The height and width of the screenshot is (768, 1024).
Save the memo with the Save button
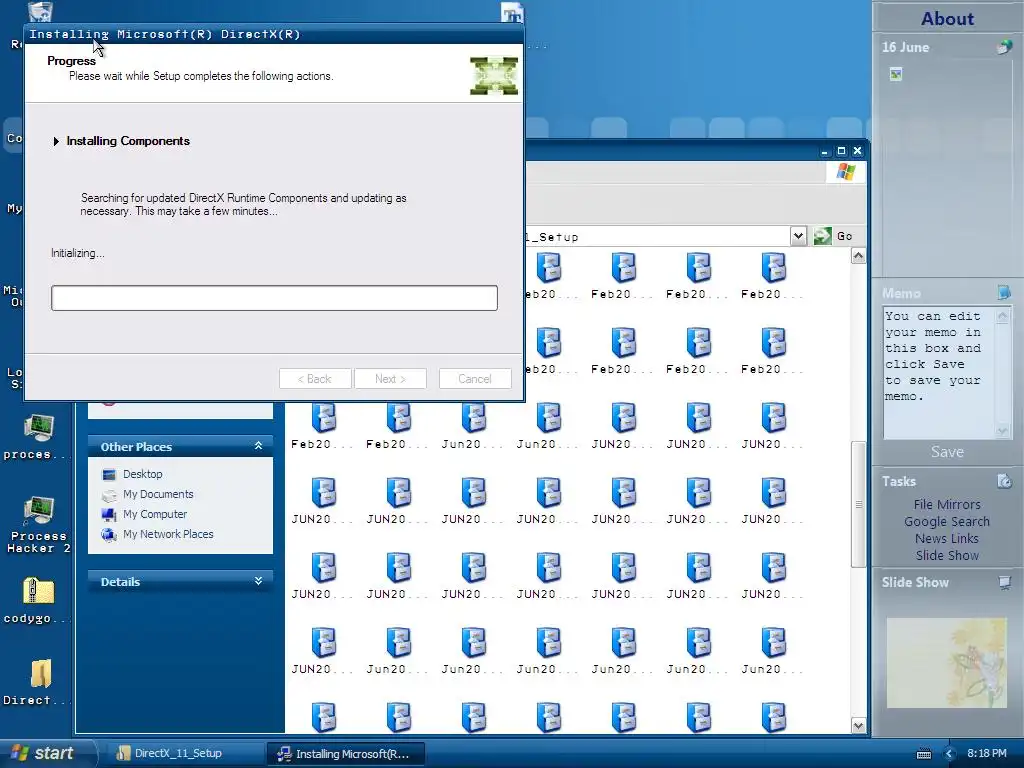947,452
